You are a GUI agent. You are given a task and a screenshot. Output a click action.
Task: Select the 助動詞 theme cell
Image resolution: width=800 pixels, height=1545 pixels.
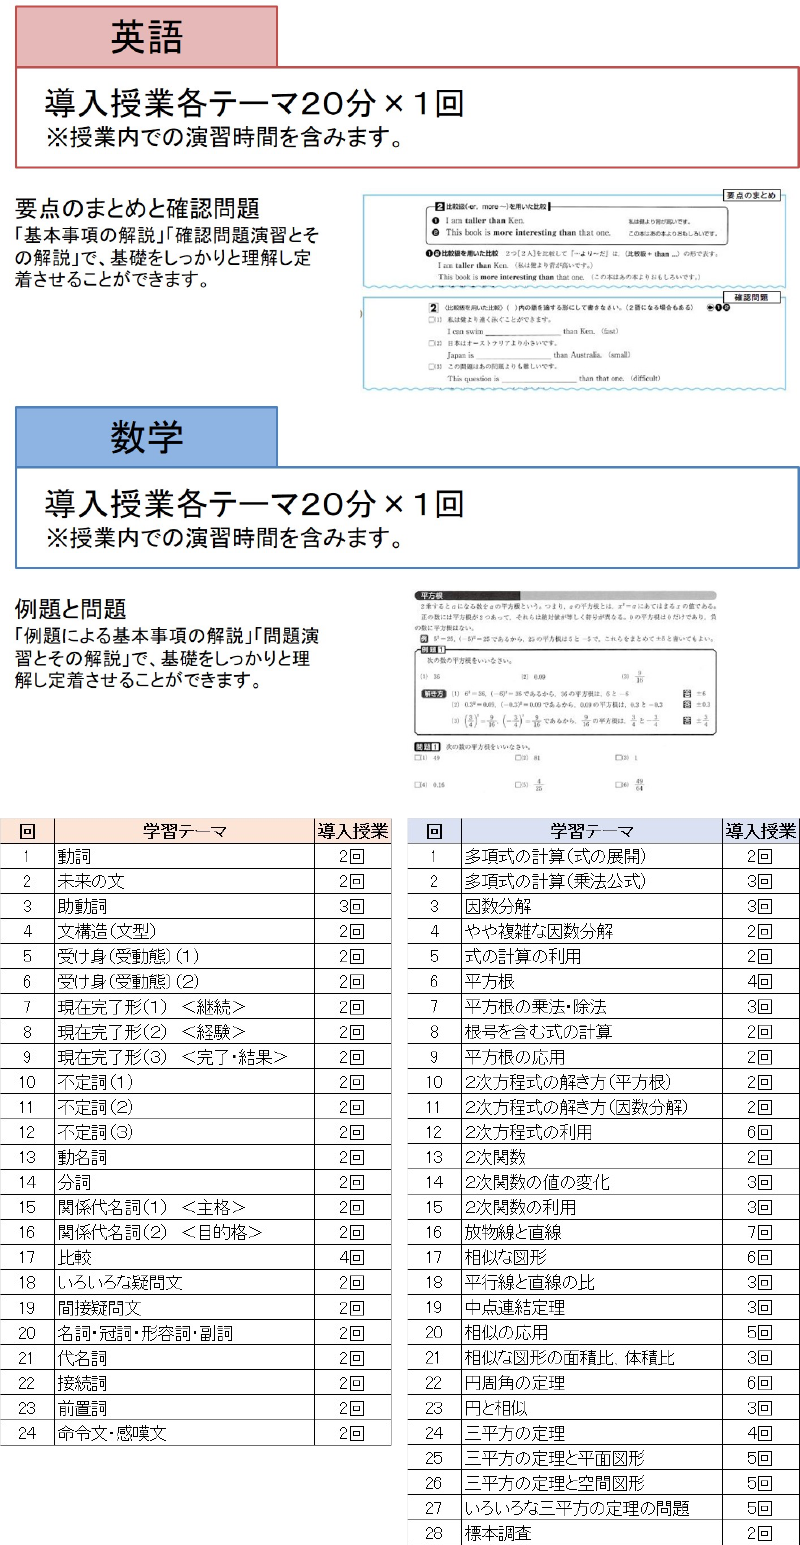184,906
